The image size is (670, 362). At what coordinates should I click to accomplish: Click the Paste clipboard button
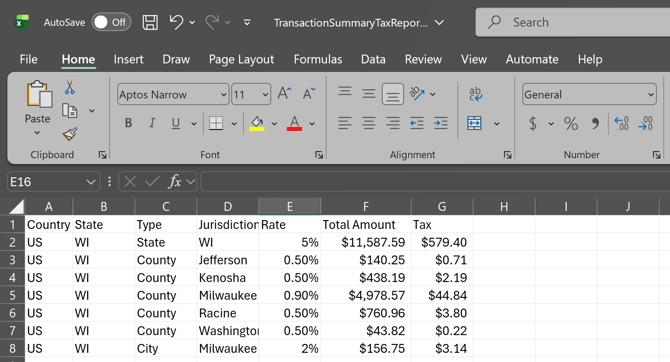point(38,102)
